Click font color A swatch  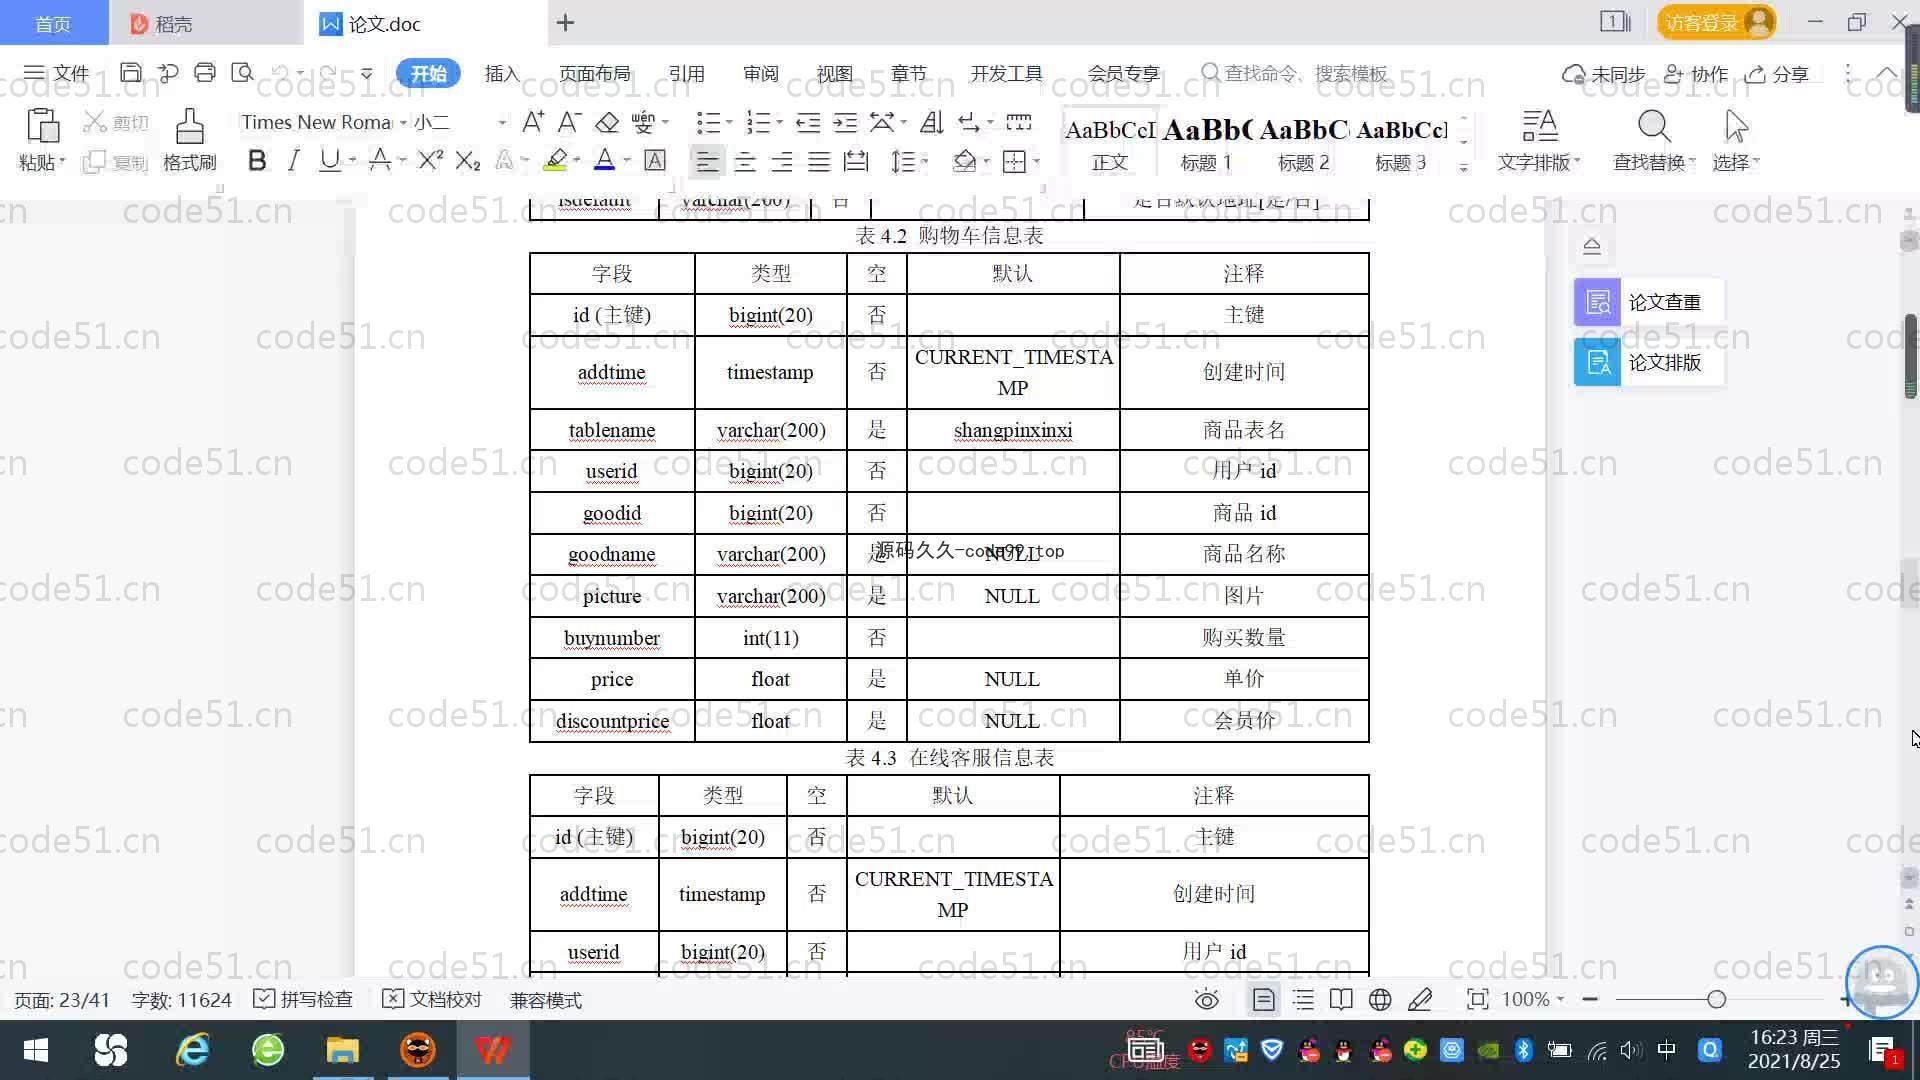604,161
